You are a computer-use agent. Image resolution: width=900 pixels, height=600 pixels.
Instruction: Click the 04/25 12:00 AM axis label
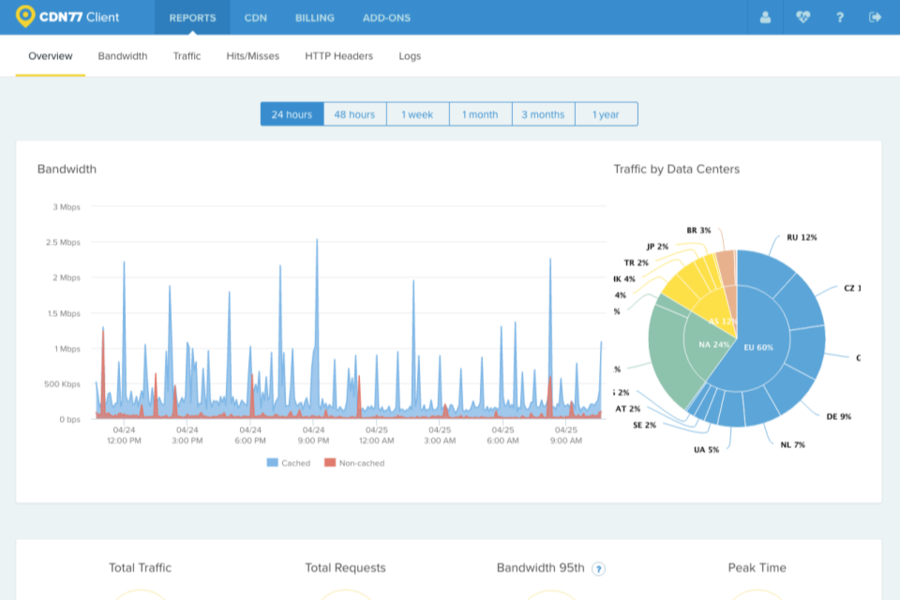(x=377, y=435)
